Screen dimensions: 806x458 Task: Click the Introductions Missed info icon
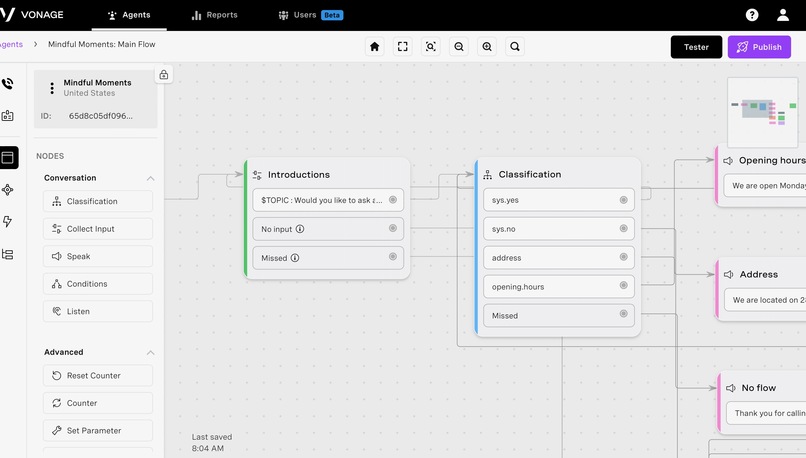295,258
